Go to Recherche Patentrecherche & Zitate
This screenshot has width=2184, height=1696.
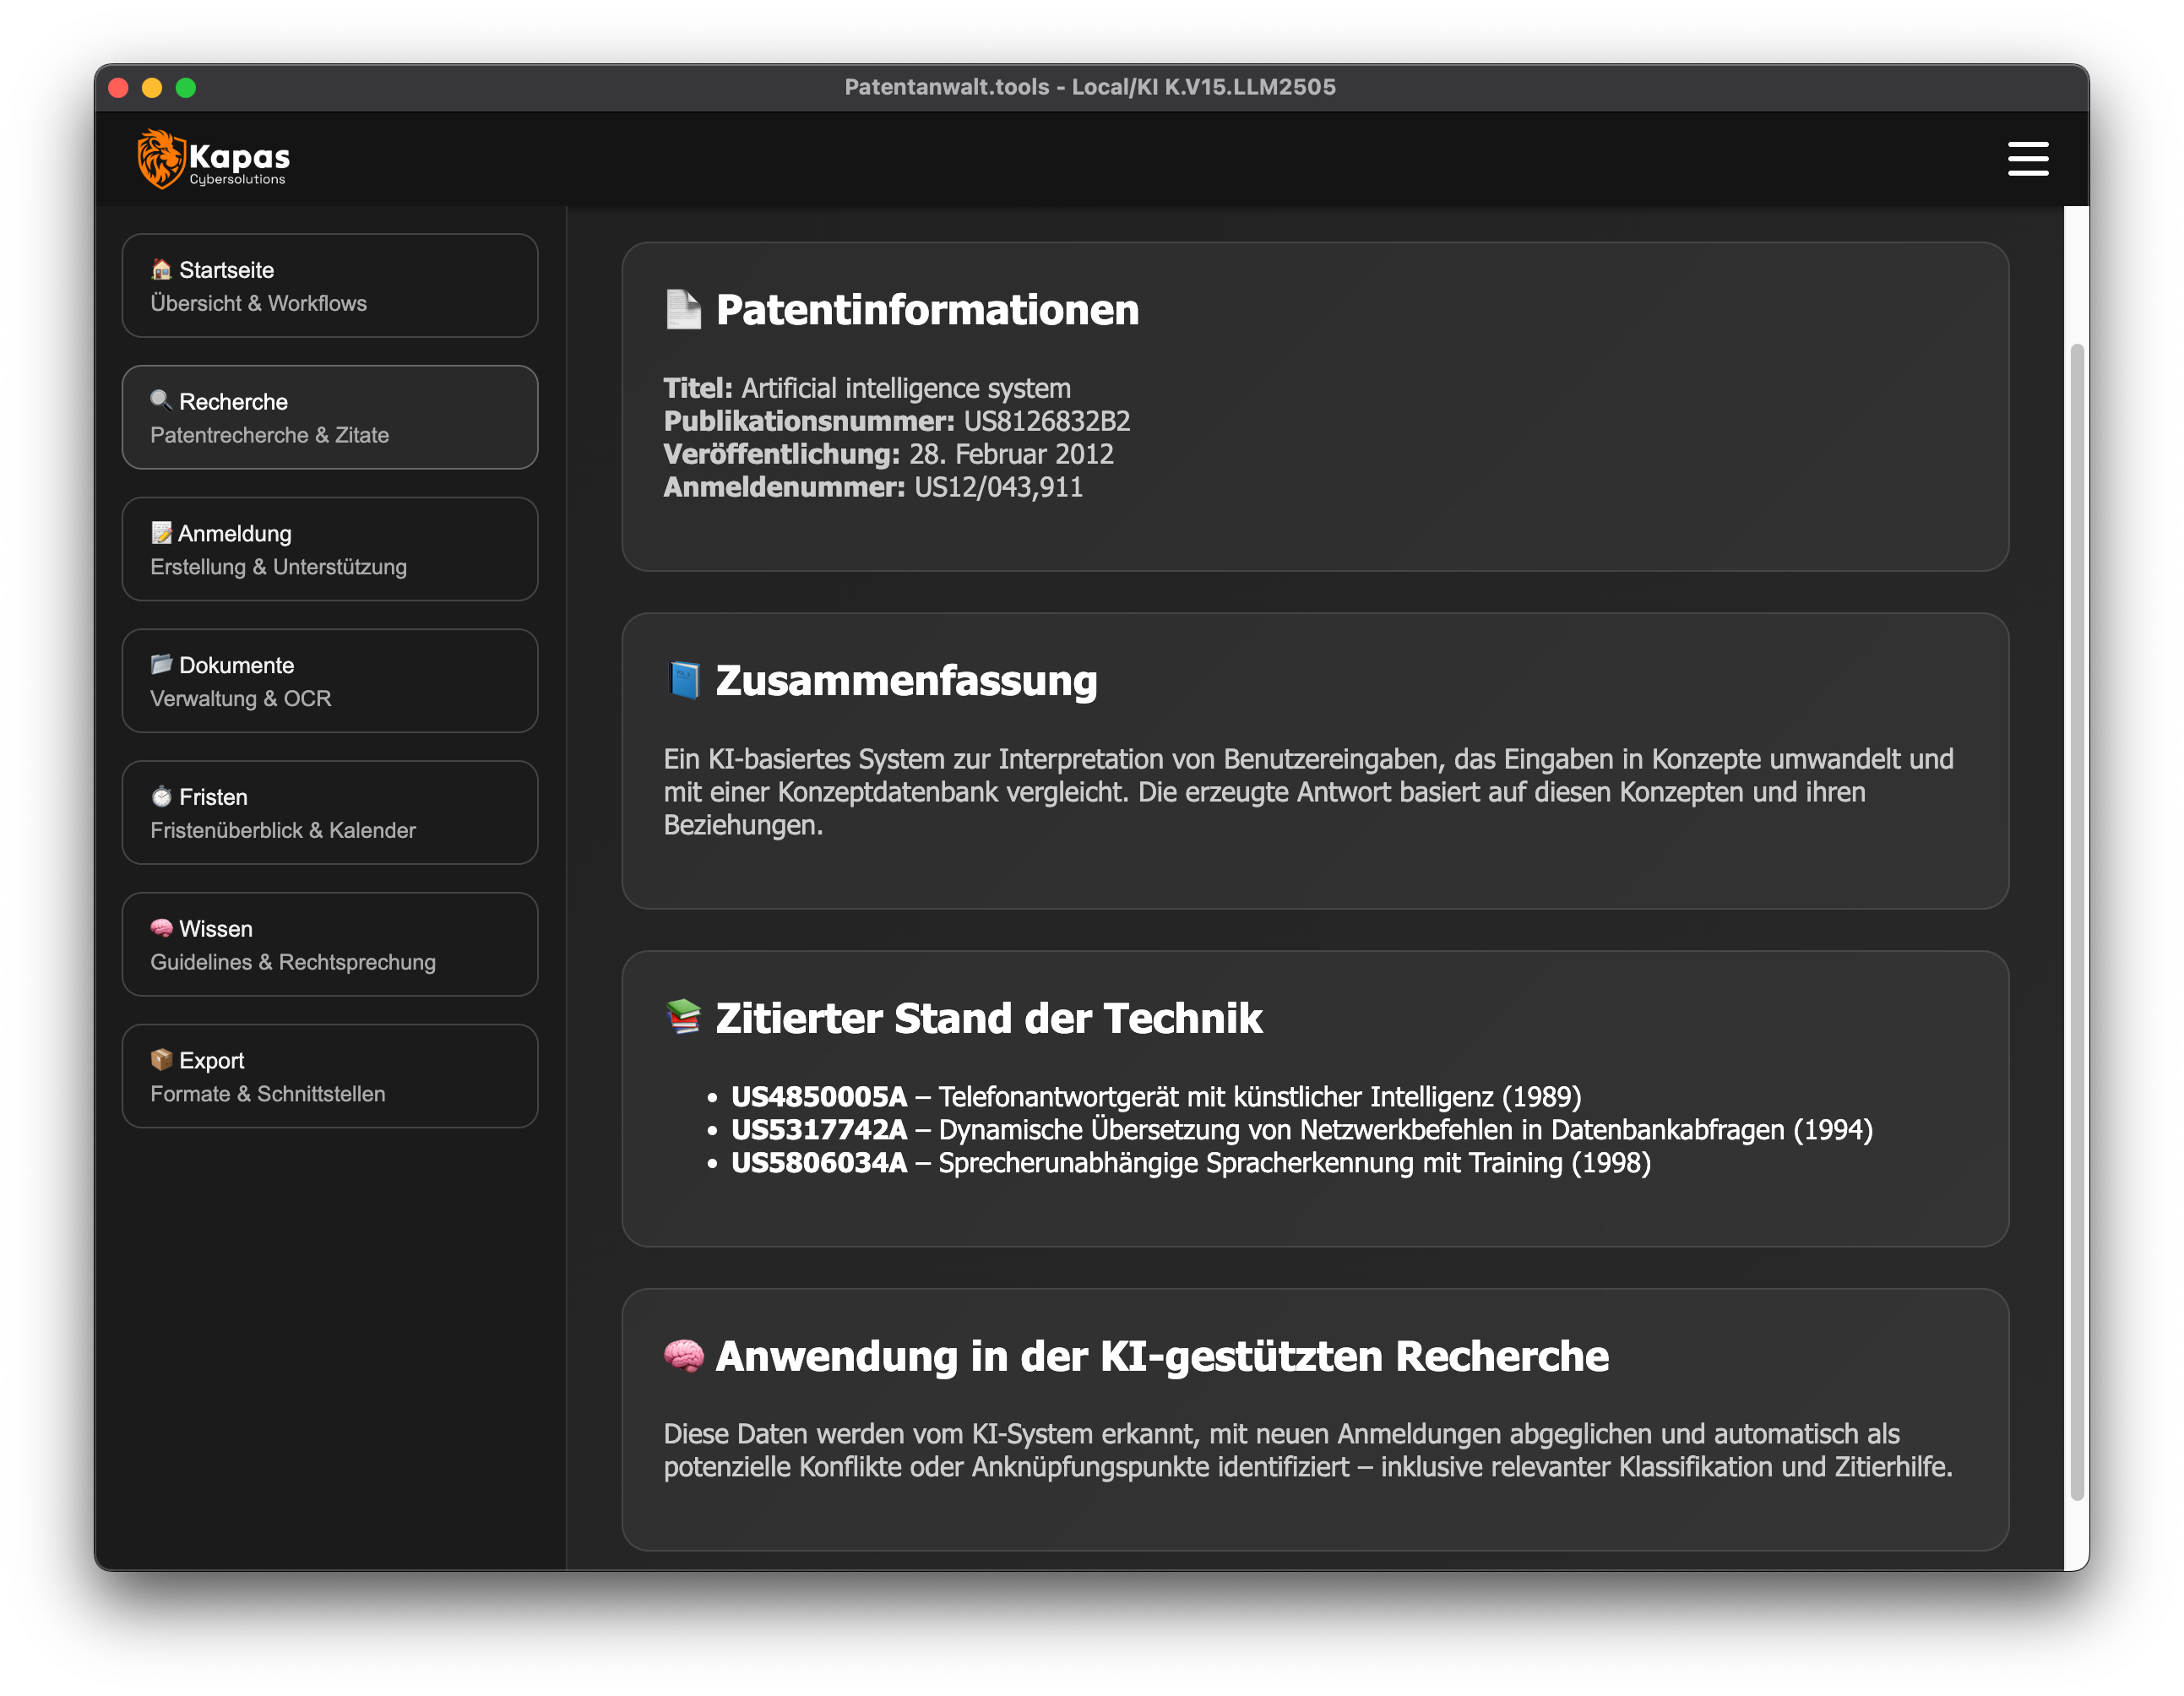coord(329,417)
